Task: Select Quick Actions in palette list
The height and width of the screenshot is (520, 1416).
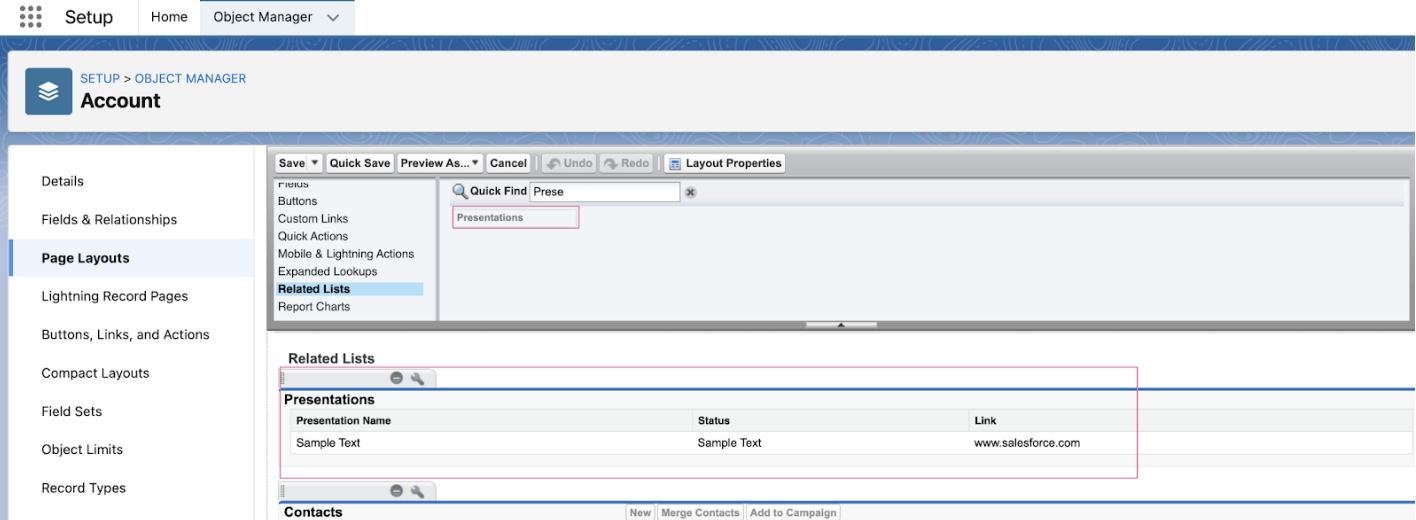Action: pyautogui.click(x=313, y=236)
